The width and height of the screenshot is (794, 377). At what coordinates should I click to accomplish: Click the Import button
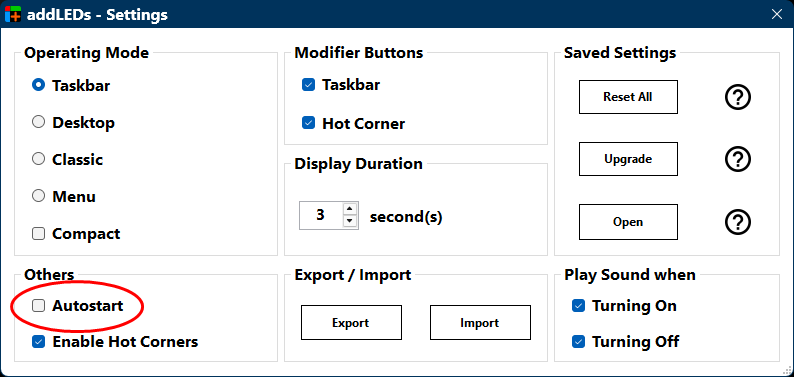(x=480, y=322)
